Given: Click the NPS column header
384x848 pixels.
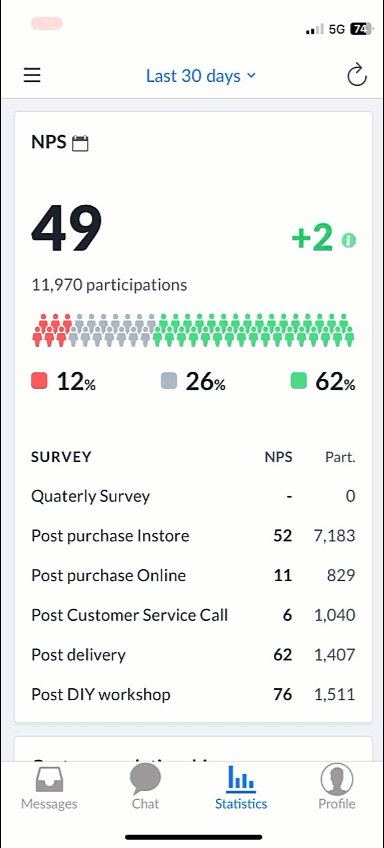Looking at the screenshot, I should click(278, 457).
